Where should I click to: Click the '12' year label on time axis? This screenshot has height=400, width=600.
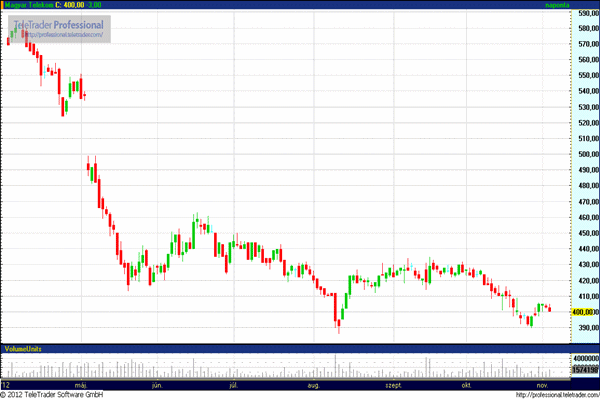pos(7,383)
